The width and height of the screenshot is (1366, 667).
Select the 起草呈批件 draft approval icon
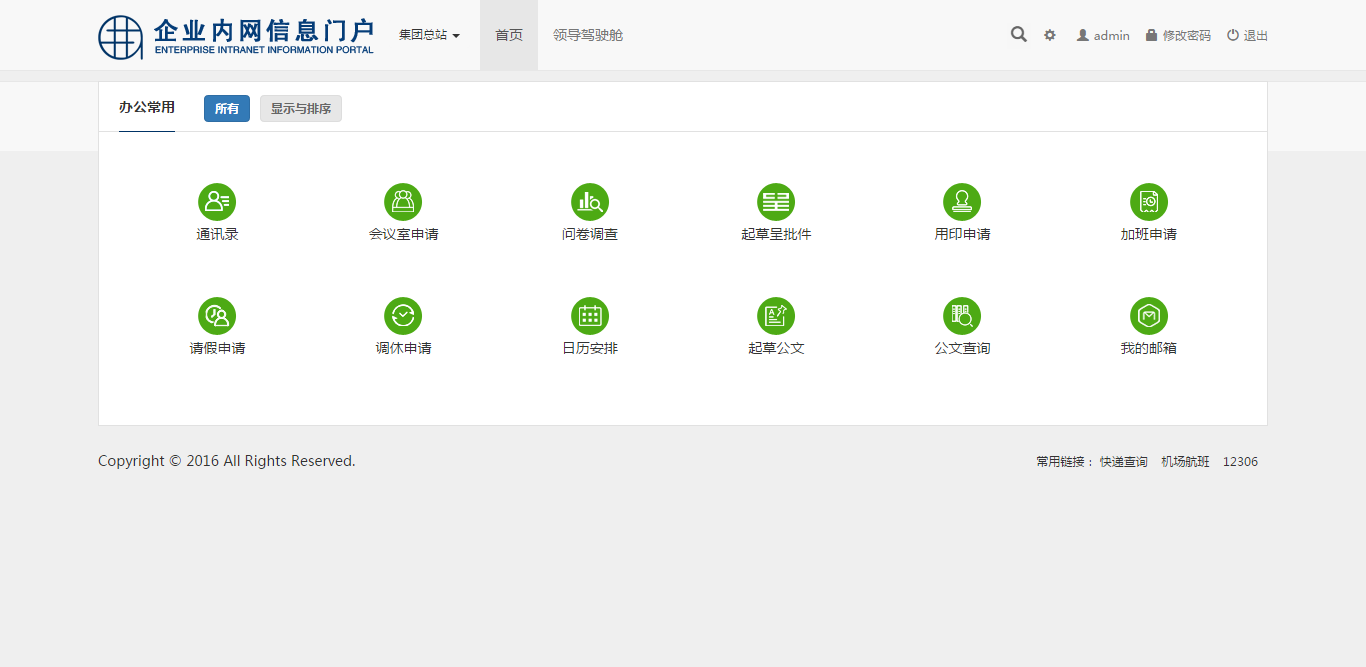(776, 202)
